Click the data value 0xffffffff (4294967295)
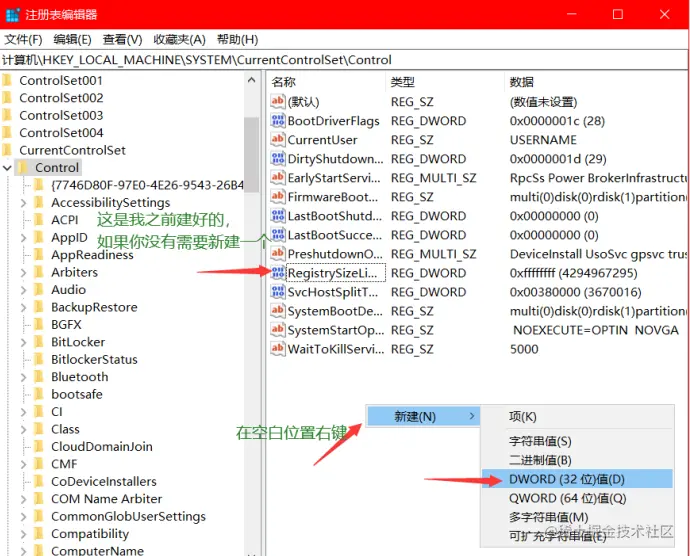690x556 pixels. click(573, 273)
